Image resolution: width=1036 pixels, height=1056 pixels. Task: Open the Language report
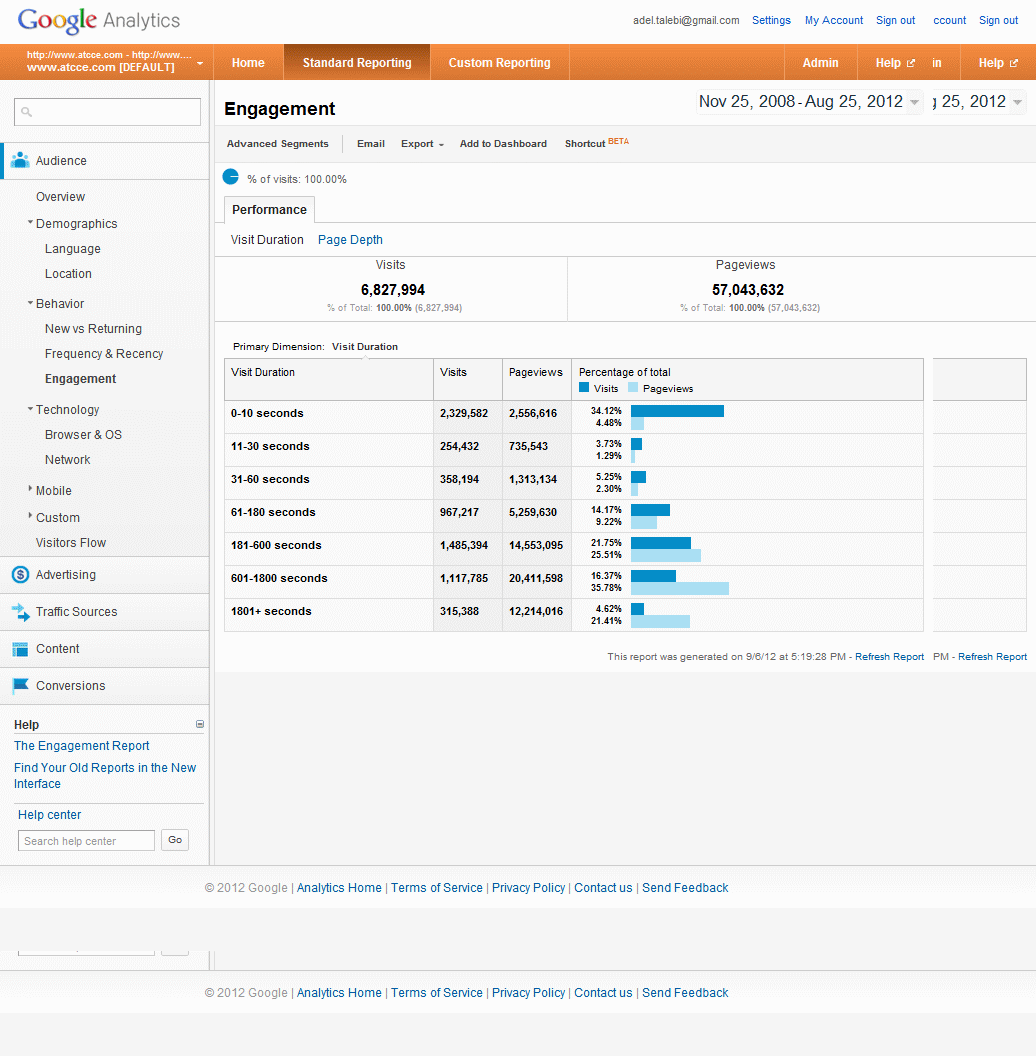[x=73, y=249]
